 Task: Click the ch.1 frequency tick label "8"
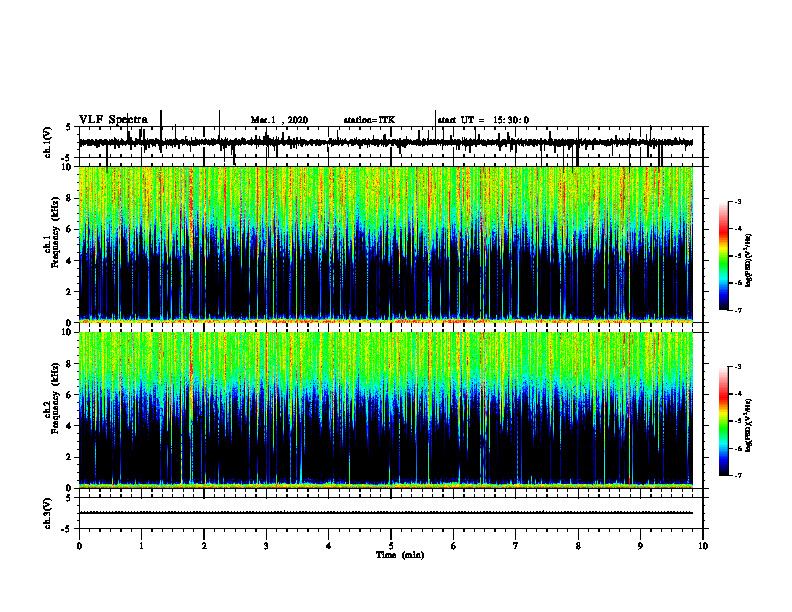(x=70, y=198)
